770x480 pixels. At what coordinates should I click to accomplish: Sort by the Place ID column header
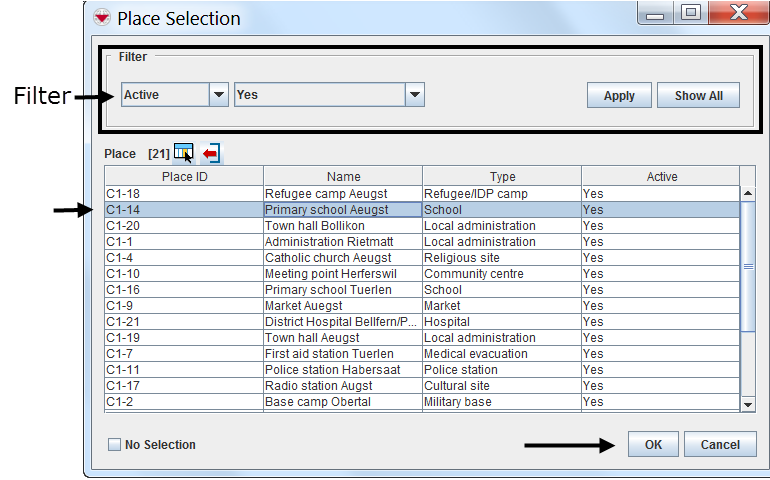tap(184, 177)
